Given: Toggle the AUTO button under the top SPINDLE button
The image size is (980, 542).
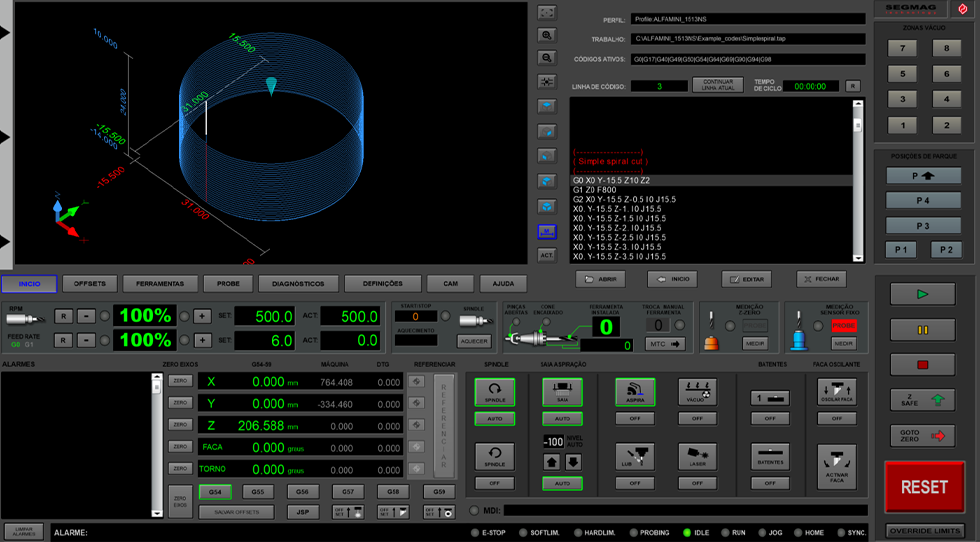Looking at the screenshot, I should (494, 418).
